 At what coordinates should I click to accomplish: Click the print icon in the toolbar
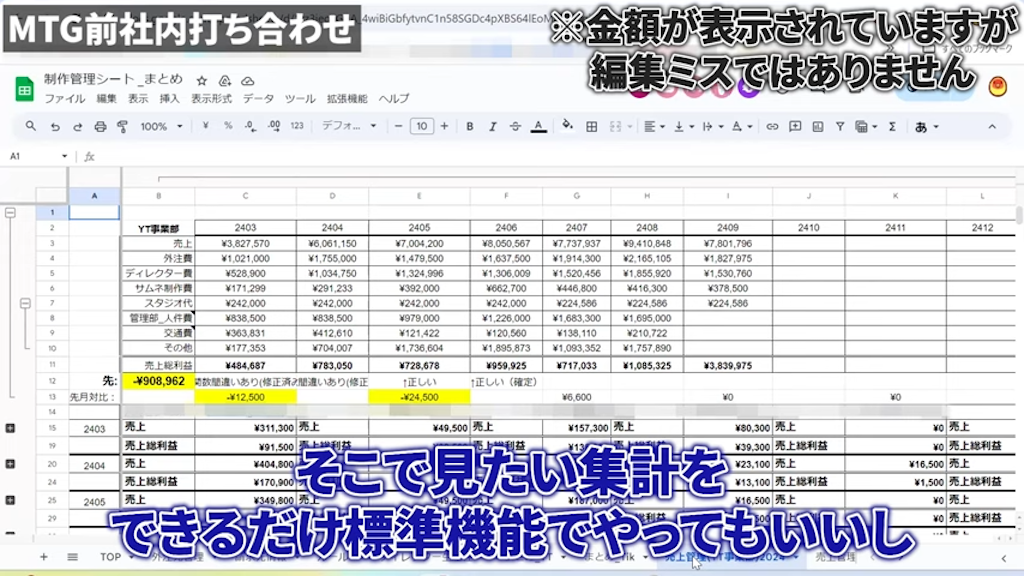98,126
